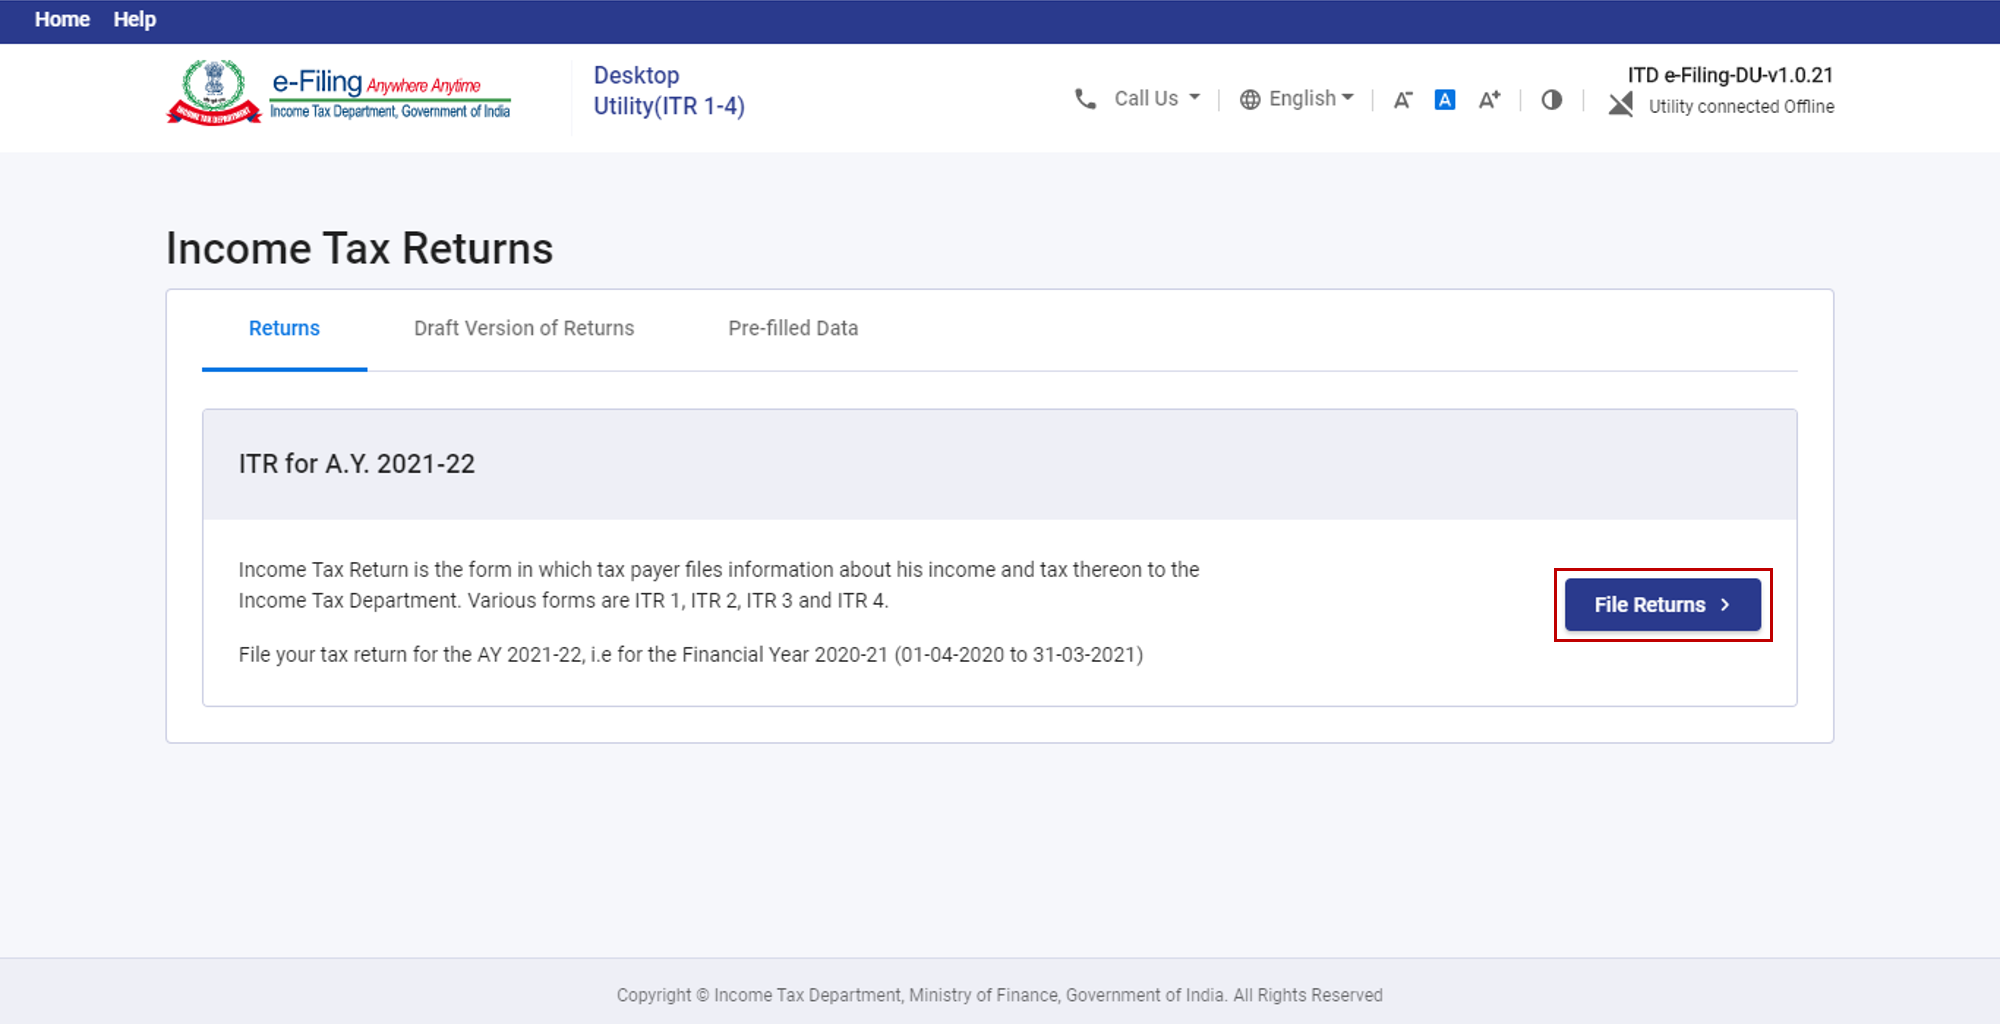Click the Call Us phone icon
This screenshot has width=2000, height=1024.
pyautogui.click(x=1087, y=98)
